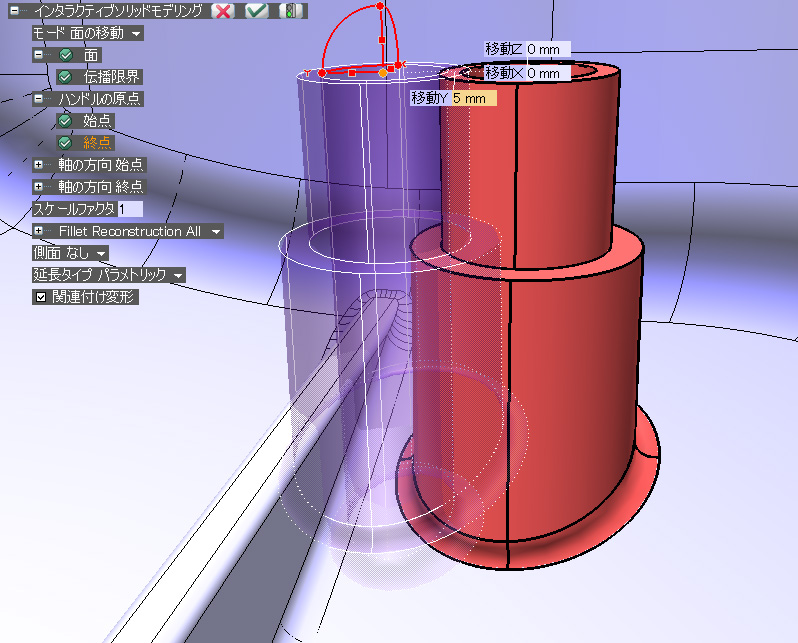Screen dimensions: 798x643
Task: Confirm modeling with the green checkmark icon
Action: pyautogui.click(x=257, y=12)
